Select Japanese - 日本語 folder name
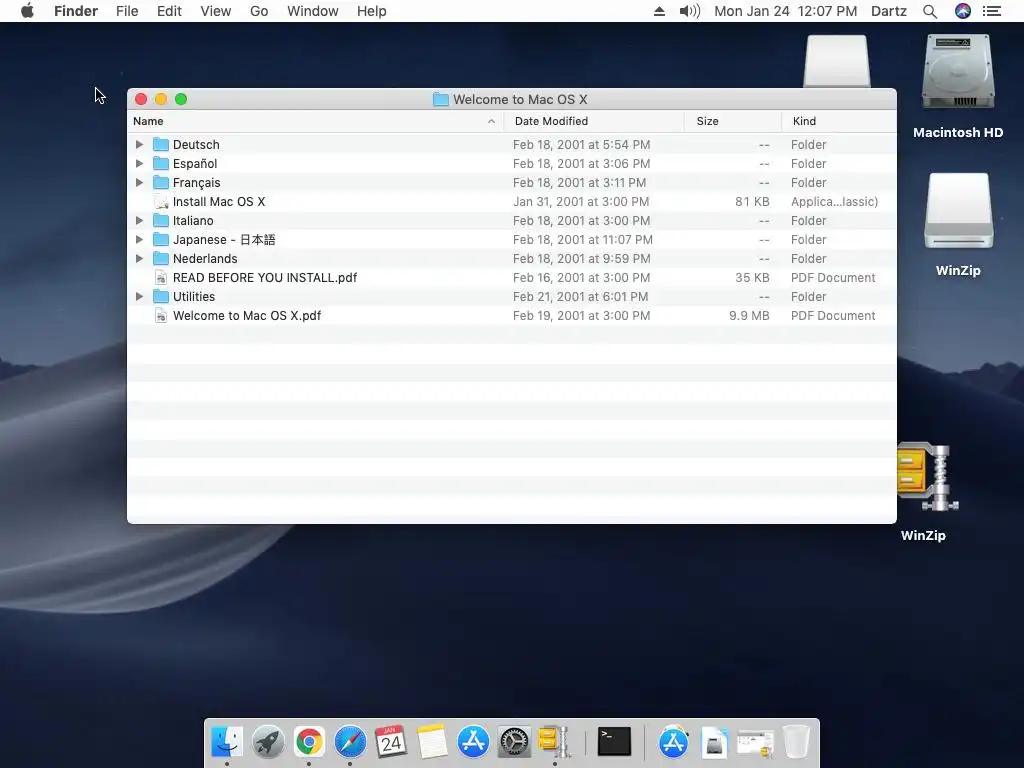 click(224, 240)
